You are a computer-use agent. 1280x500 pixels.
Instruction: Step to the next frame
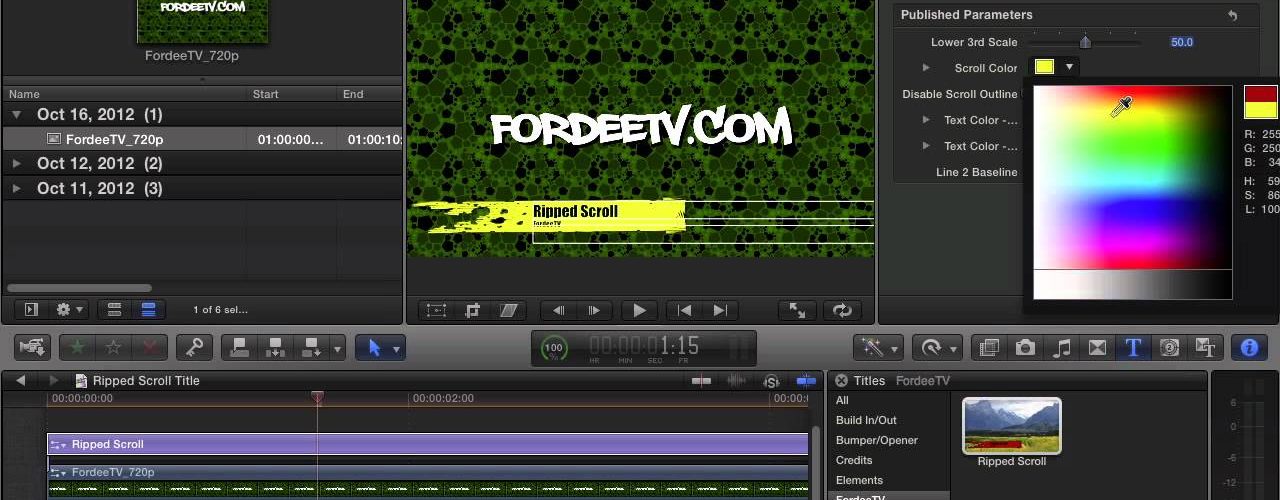click(594, 311)
